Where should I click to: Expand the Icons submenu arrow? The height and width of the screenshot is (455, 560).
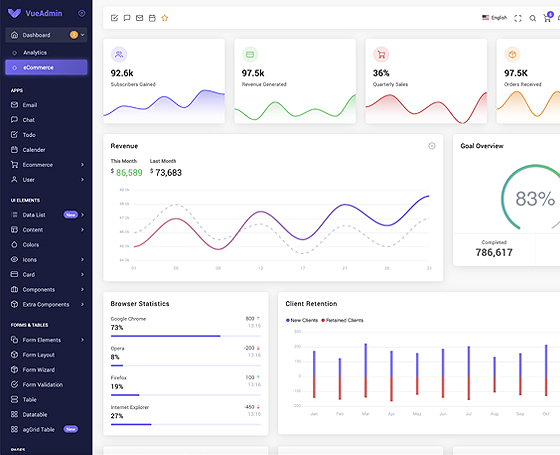82,260
